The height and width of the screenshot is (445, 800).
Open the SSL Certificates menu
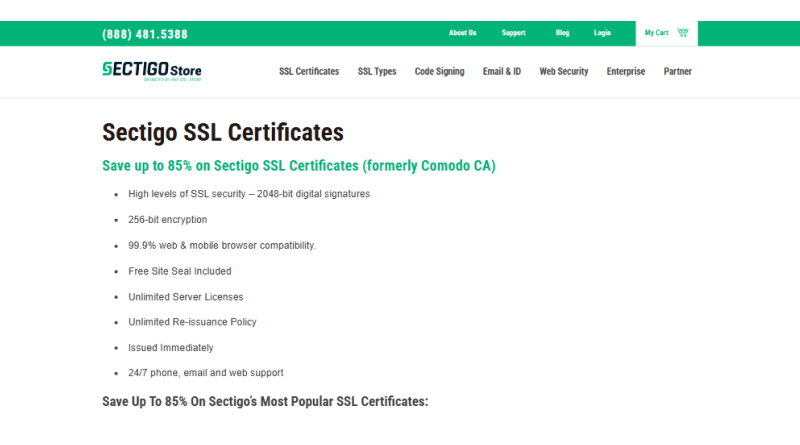(x=309, y=71)
